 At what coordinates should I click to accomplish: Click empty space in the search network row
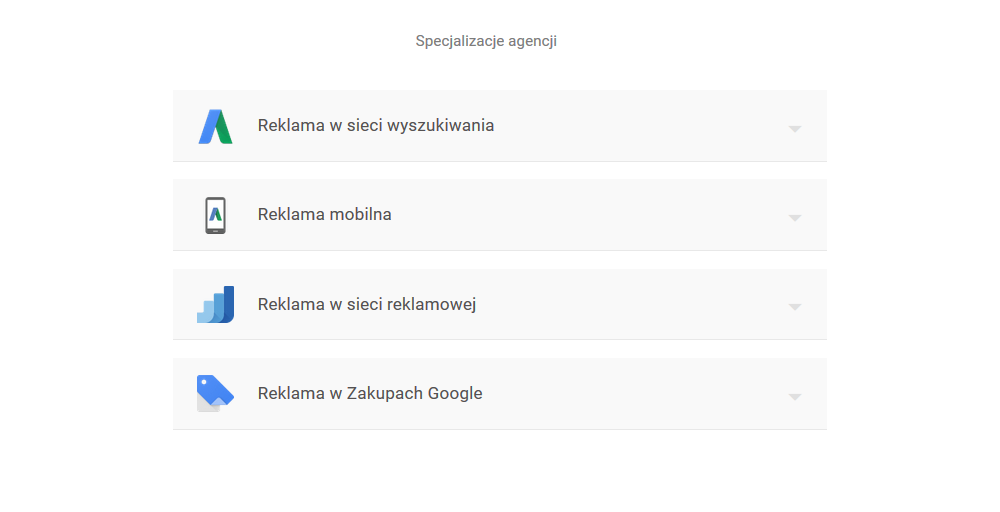point(638,126)
